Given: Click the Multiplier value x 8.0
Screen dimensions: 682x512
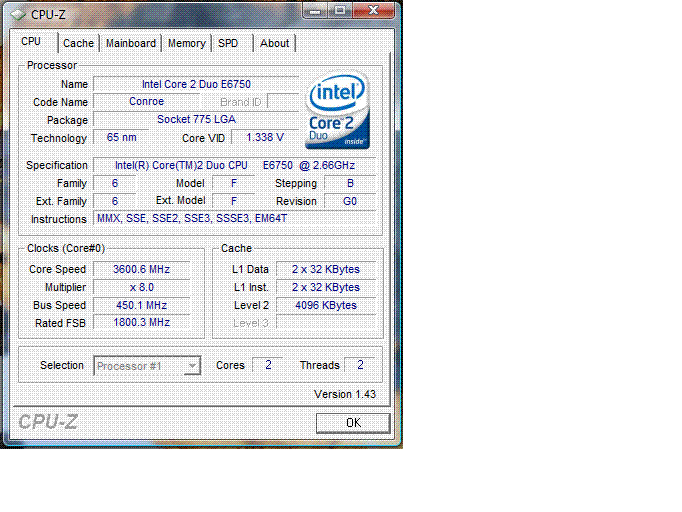Looking at the screenshot, I should point(142,287).
